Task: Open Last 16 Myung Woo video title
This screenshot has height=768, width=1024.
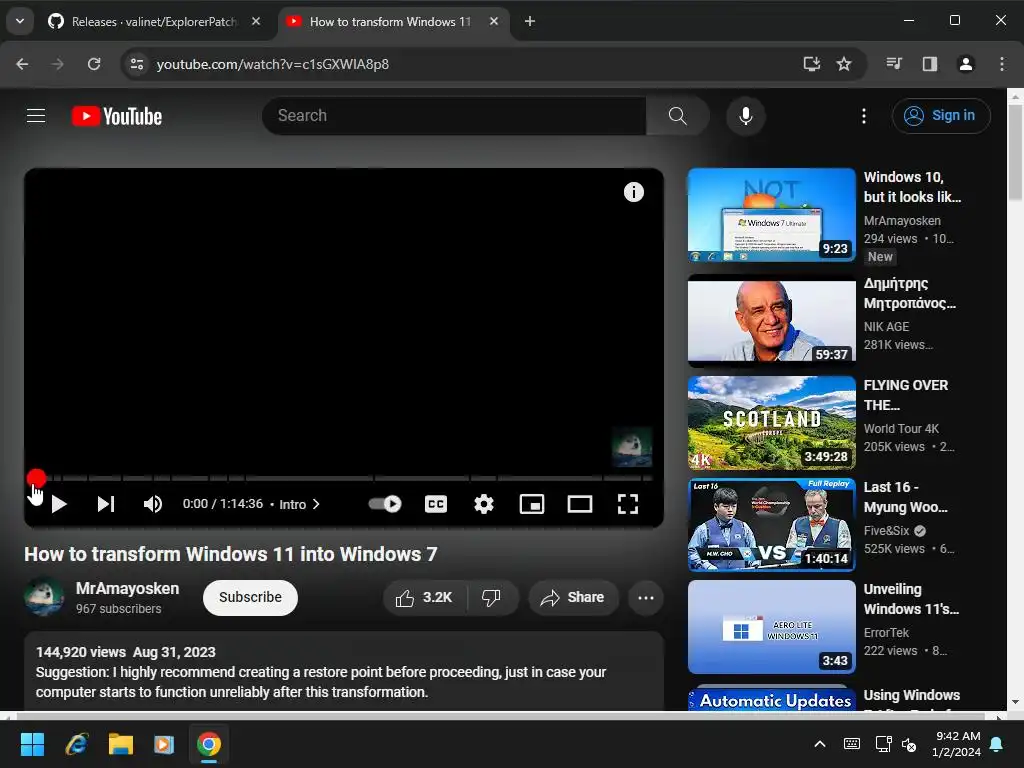Action: tap(905, 497)
